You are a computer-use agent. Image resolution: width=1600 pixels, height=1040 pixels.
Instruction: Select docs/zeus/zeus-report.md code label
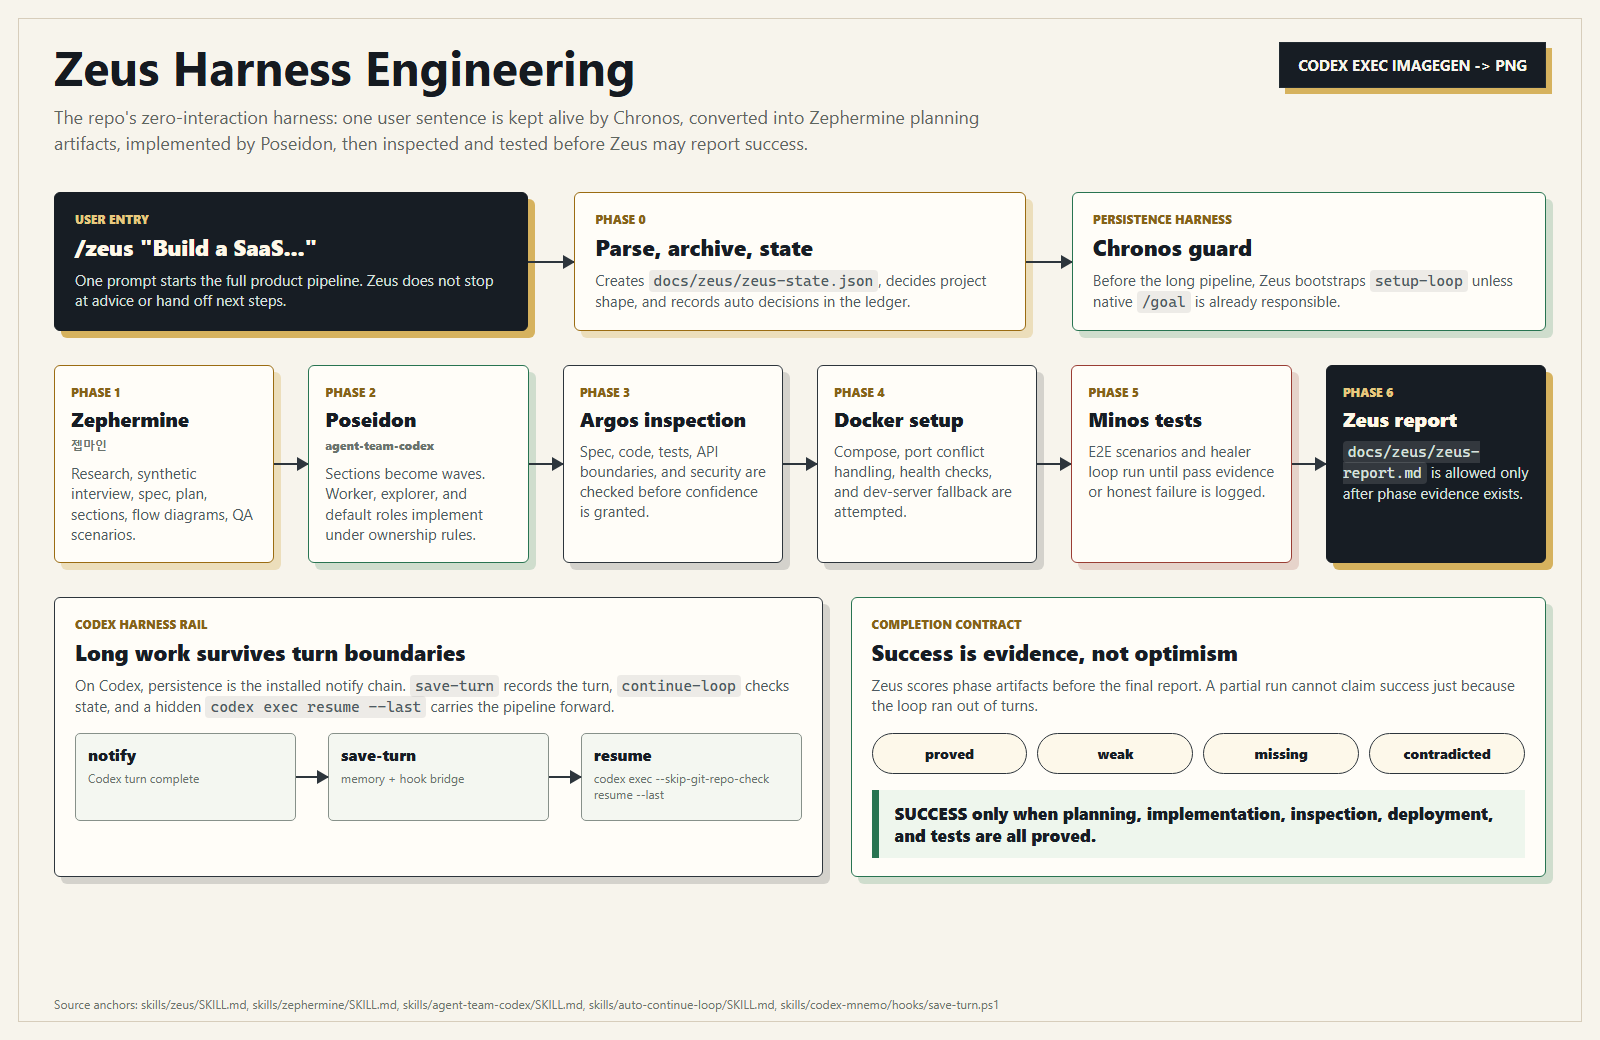click(1412, 462)
